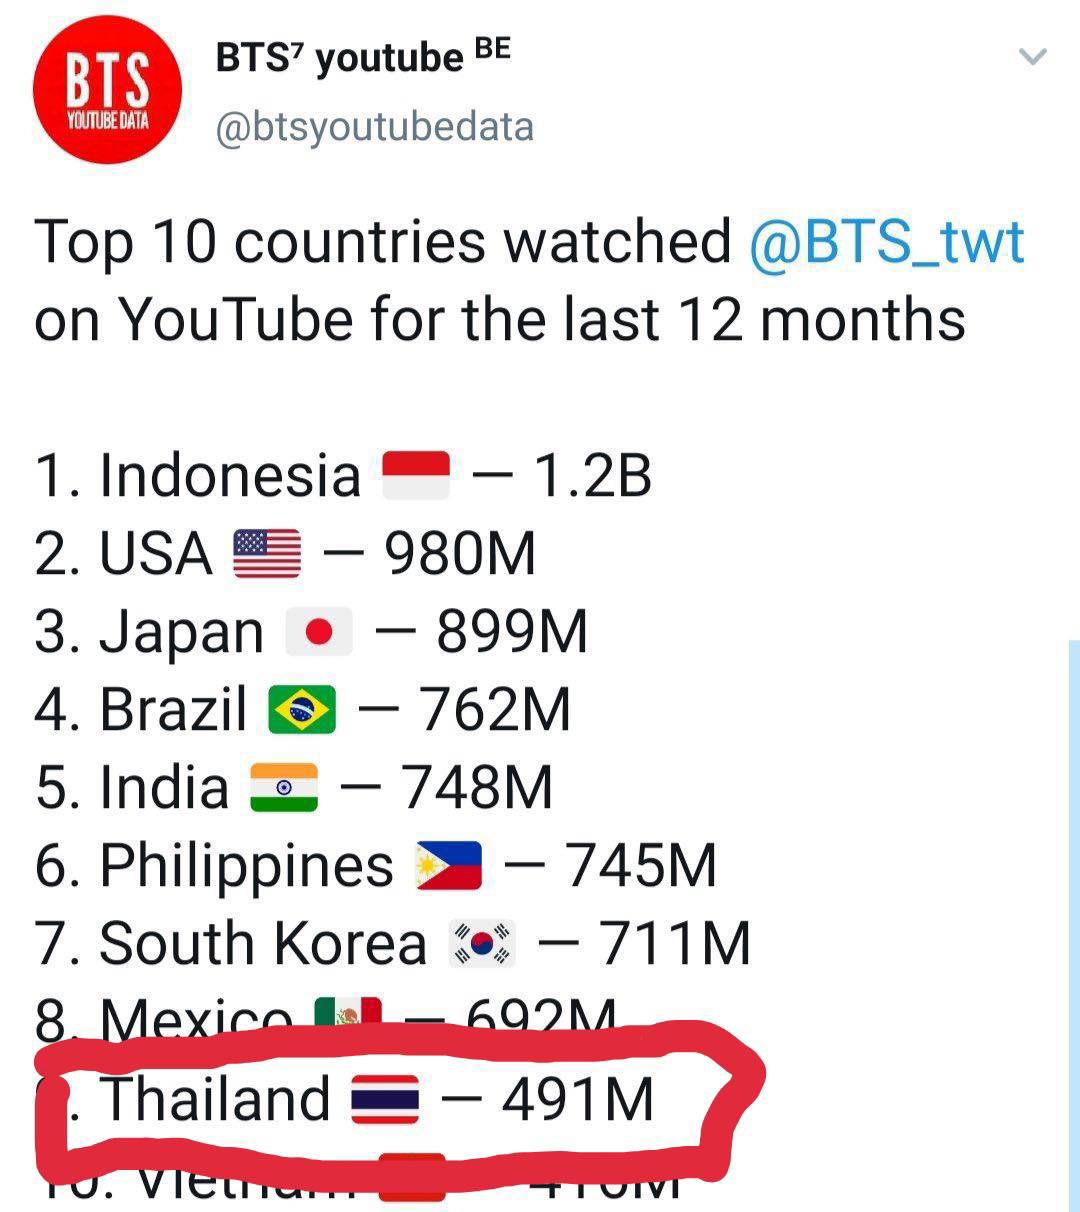Image resolution: width=1080 pixels, height=1212 pixels.
Task: Click the Japan flag emoji
Action: click(x=319, y=632)
